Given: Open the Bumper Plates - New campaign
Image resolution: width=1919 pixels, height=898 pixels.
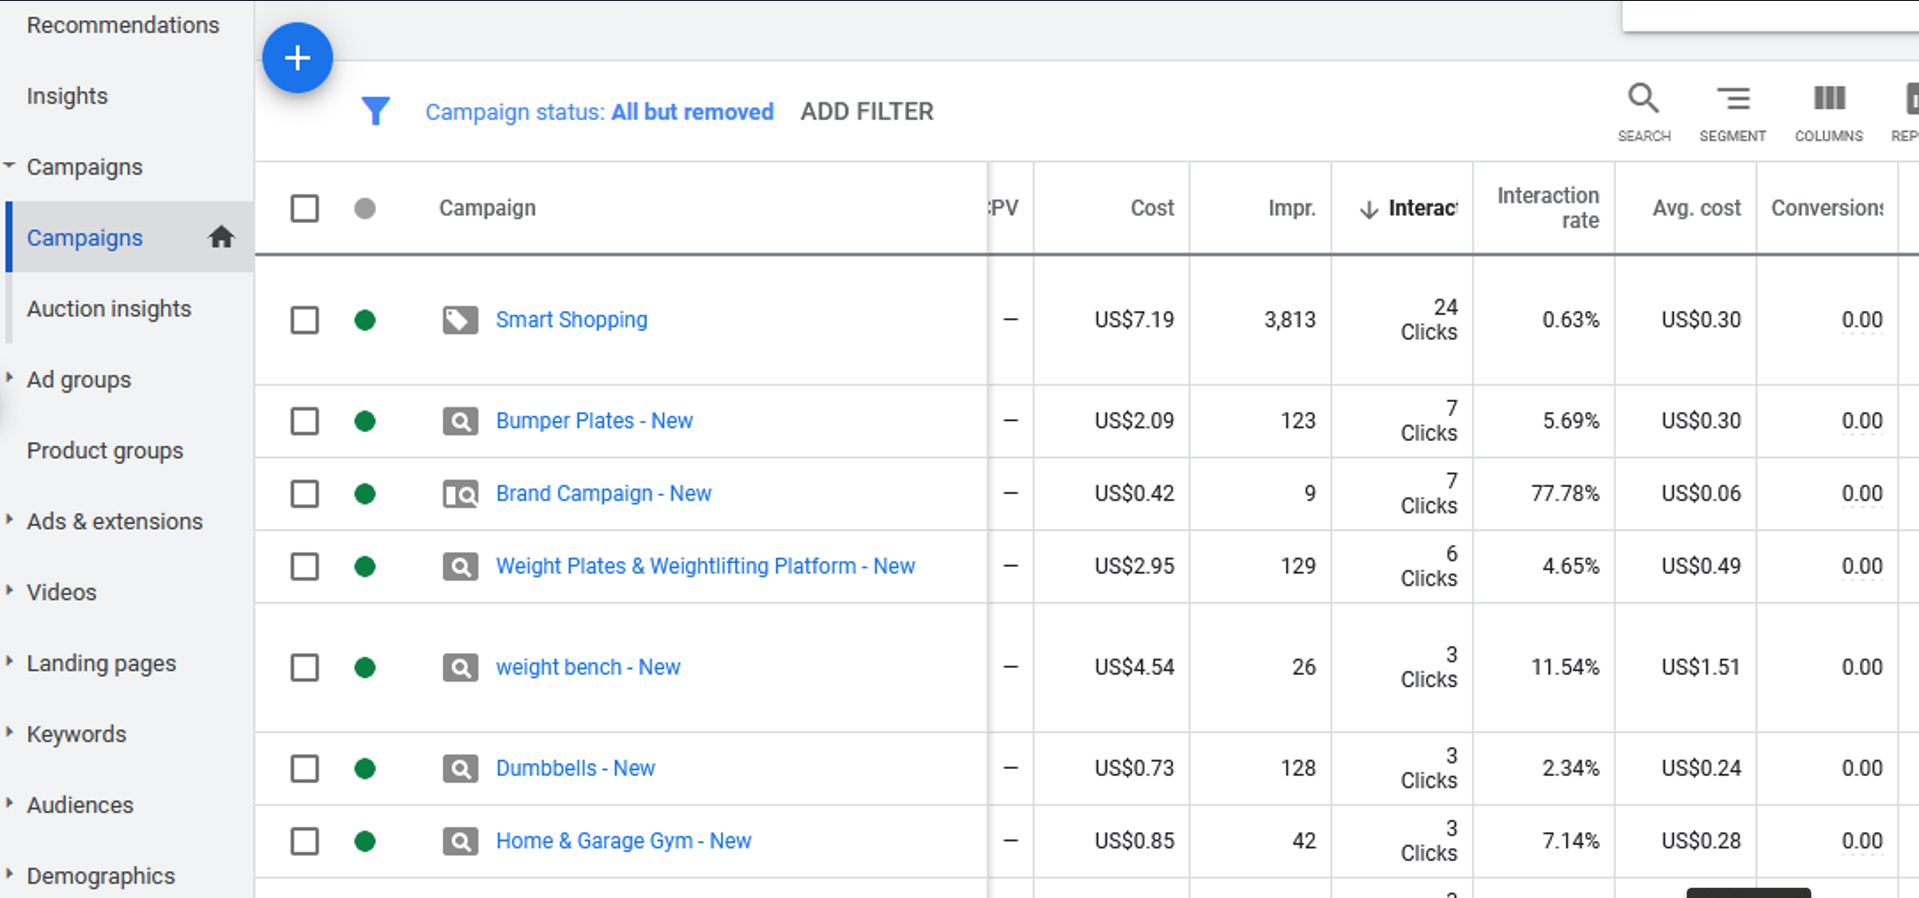Looking at the screenshot, I should click(594, 421).
